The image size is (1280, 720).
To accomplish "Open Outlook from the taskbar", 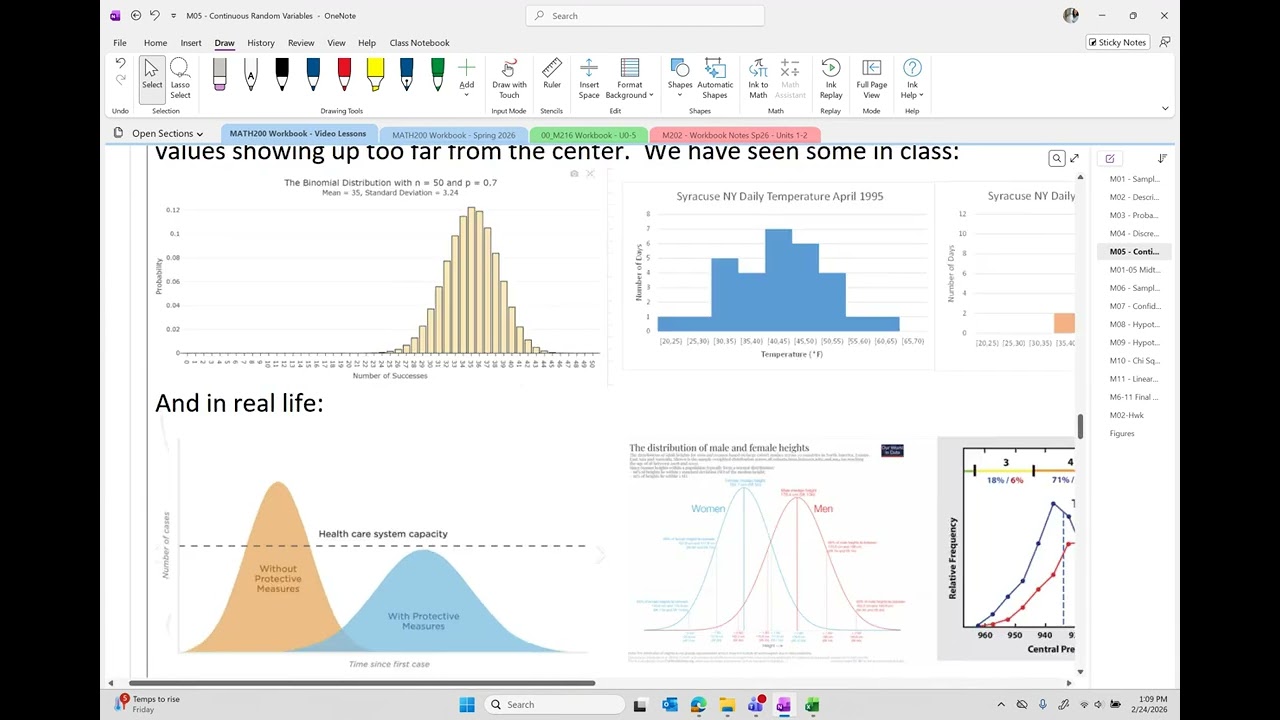I will tap(670, 705).
